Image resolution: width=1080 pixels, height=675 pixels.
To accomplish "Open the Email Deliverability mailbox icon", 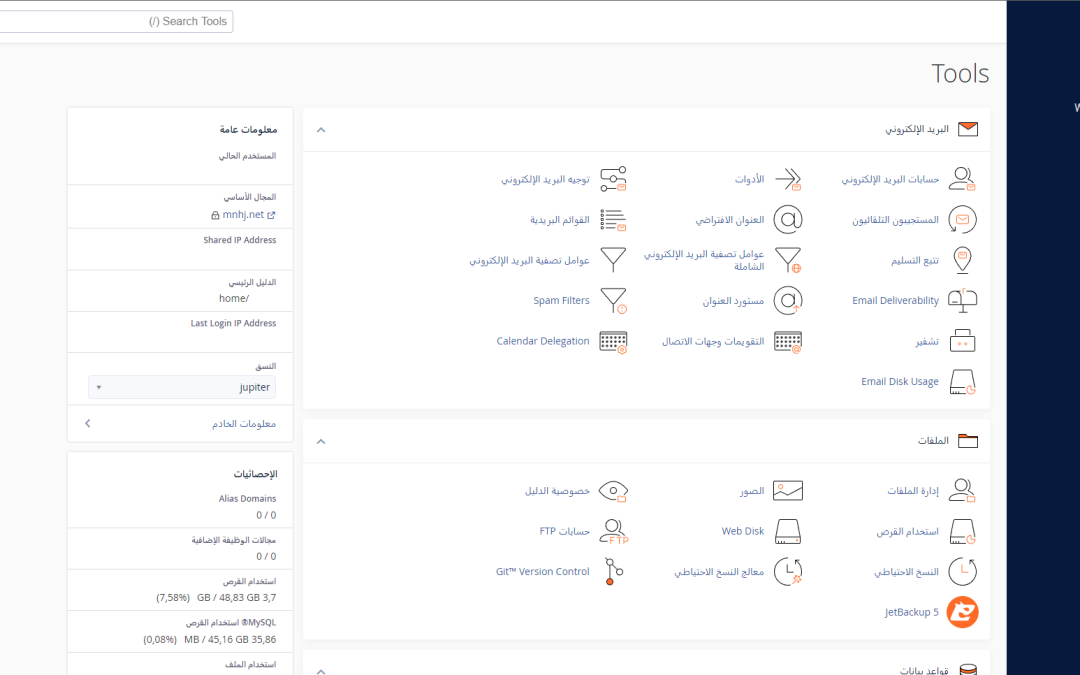I will click(x=962, y=300).
